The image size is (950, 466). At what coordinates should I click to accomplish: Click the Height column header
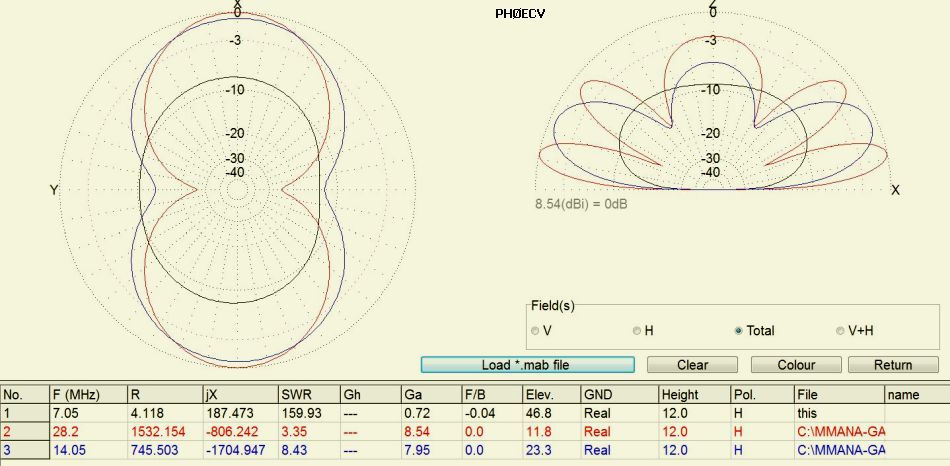point(694,394)
